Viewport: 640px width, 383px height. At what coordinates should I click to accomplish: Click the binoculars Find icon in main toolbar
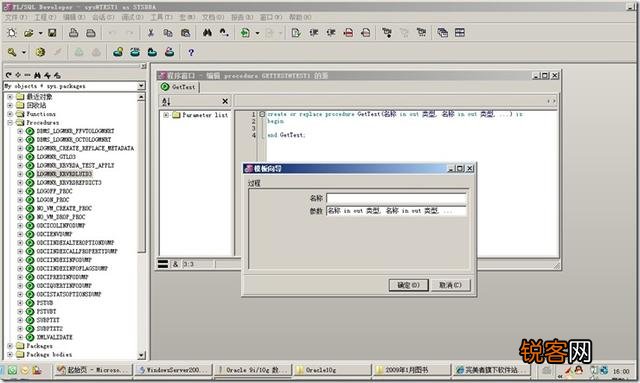[x=207, y=33]
